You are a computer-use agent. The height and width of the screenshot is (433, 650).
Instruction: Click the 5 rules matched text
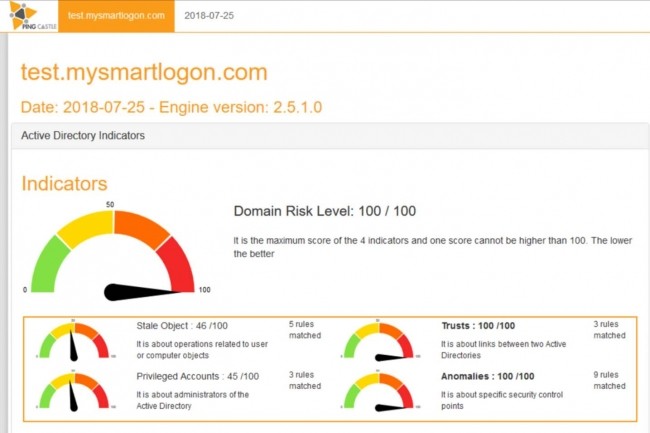click(305, 330)
